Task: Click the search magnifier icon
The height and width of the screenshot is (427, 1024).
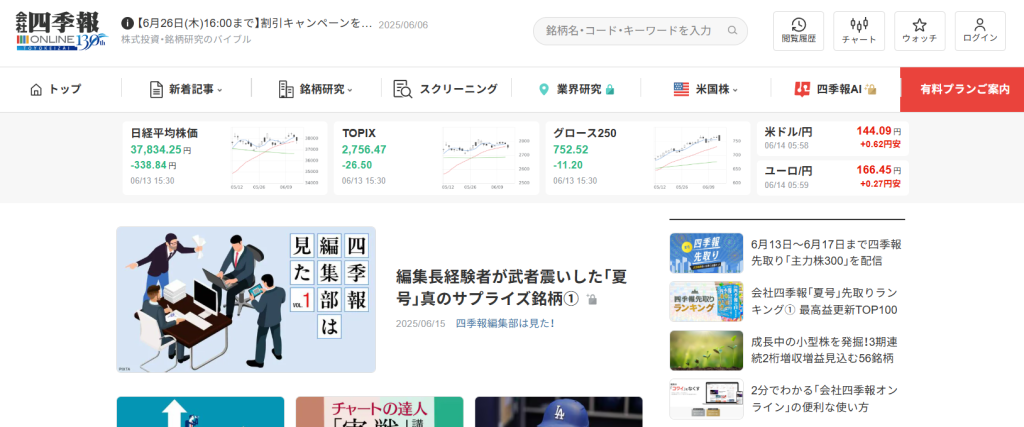Action: tap(733, 31)
